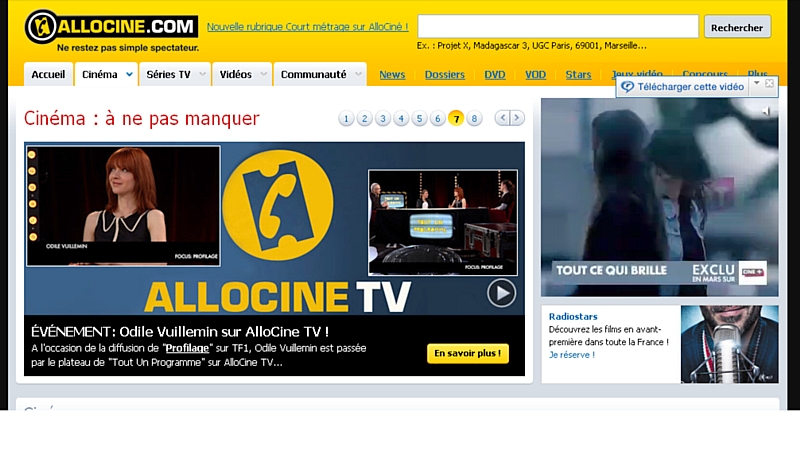
Task: Click the Ciné+ logo in the video ad
Action: pos(753,272)
